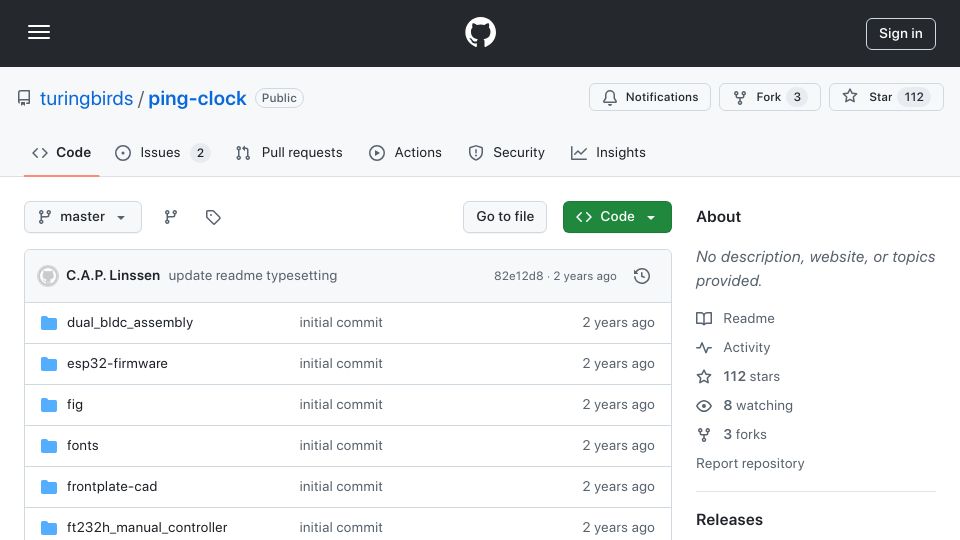Expand the master branch dropdown

(83, 217)
